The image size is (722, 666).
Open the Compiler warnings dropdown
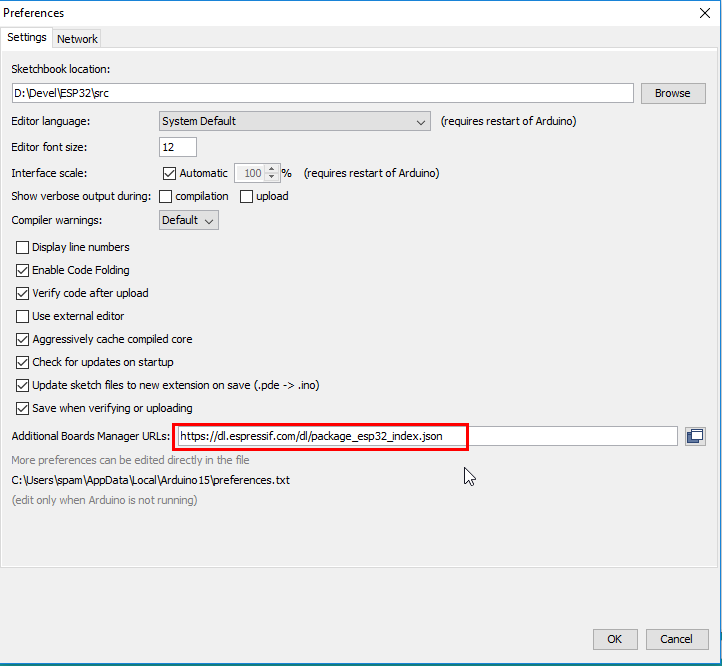click(x=189, y=220)
